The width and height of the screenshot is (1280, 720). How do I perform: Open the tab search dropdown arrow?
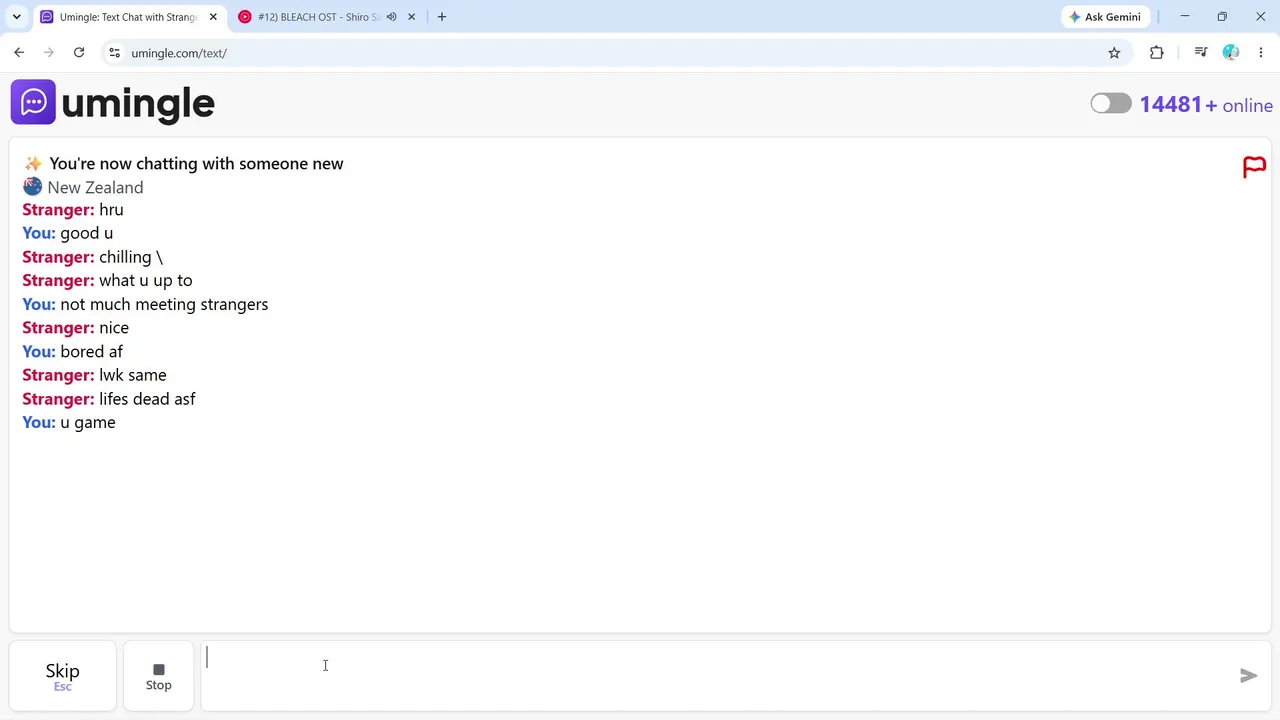(x=16, y=17)
